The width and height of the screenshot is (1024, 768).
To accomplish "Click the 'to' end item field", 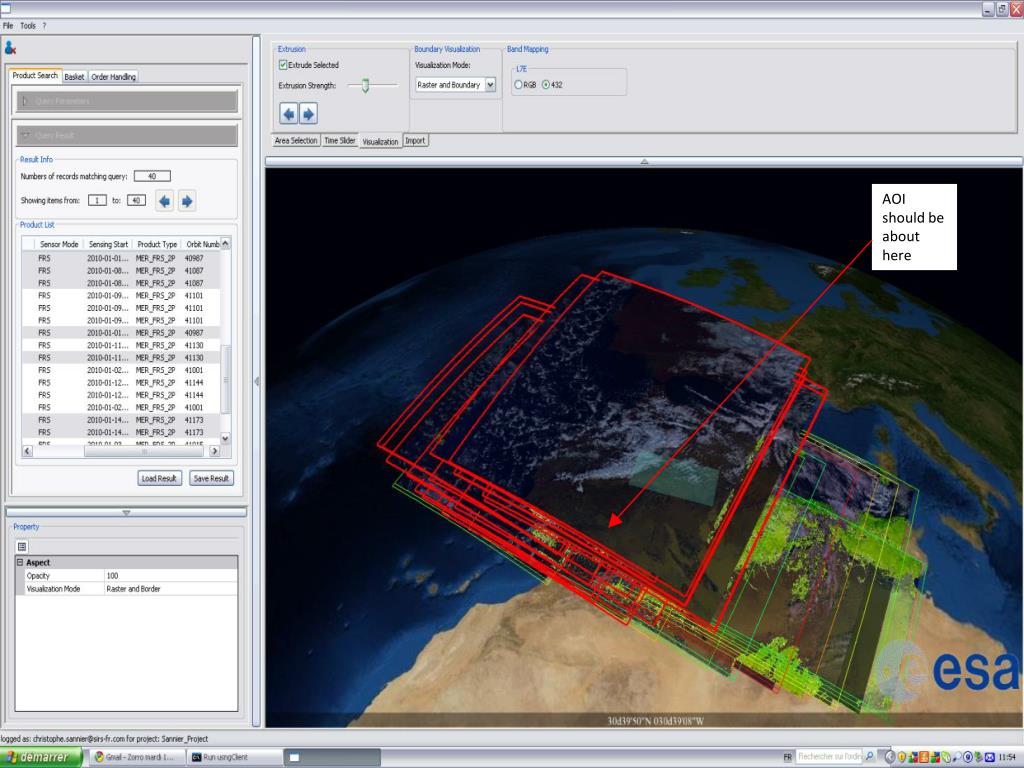I will tap(136, 200).
